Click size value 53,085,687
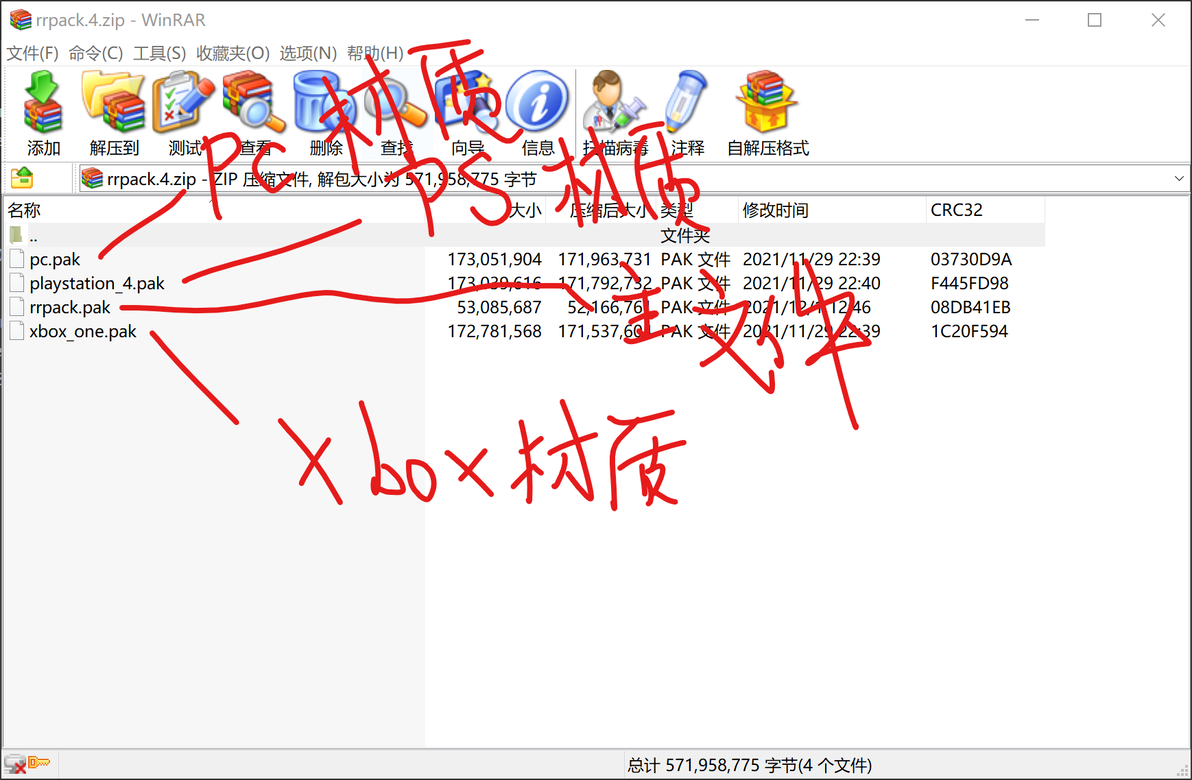 click(499, 308)
